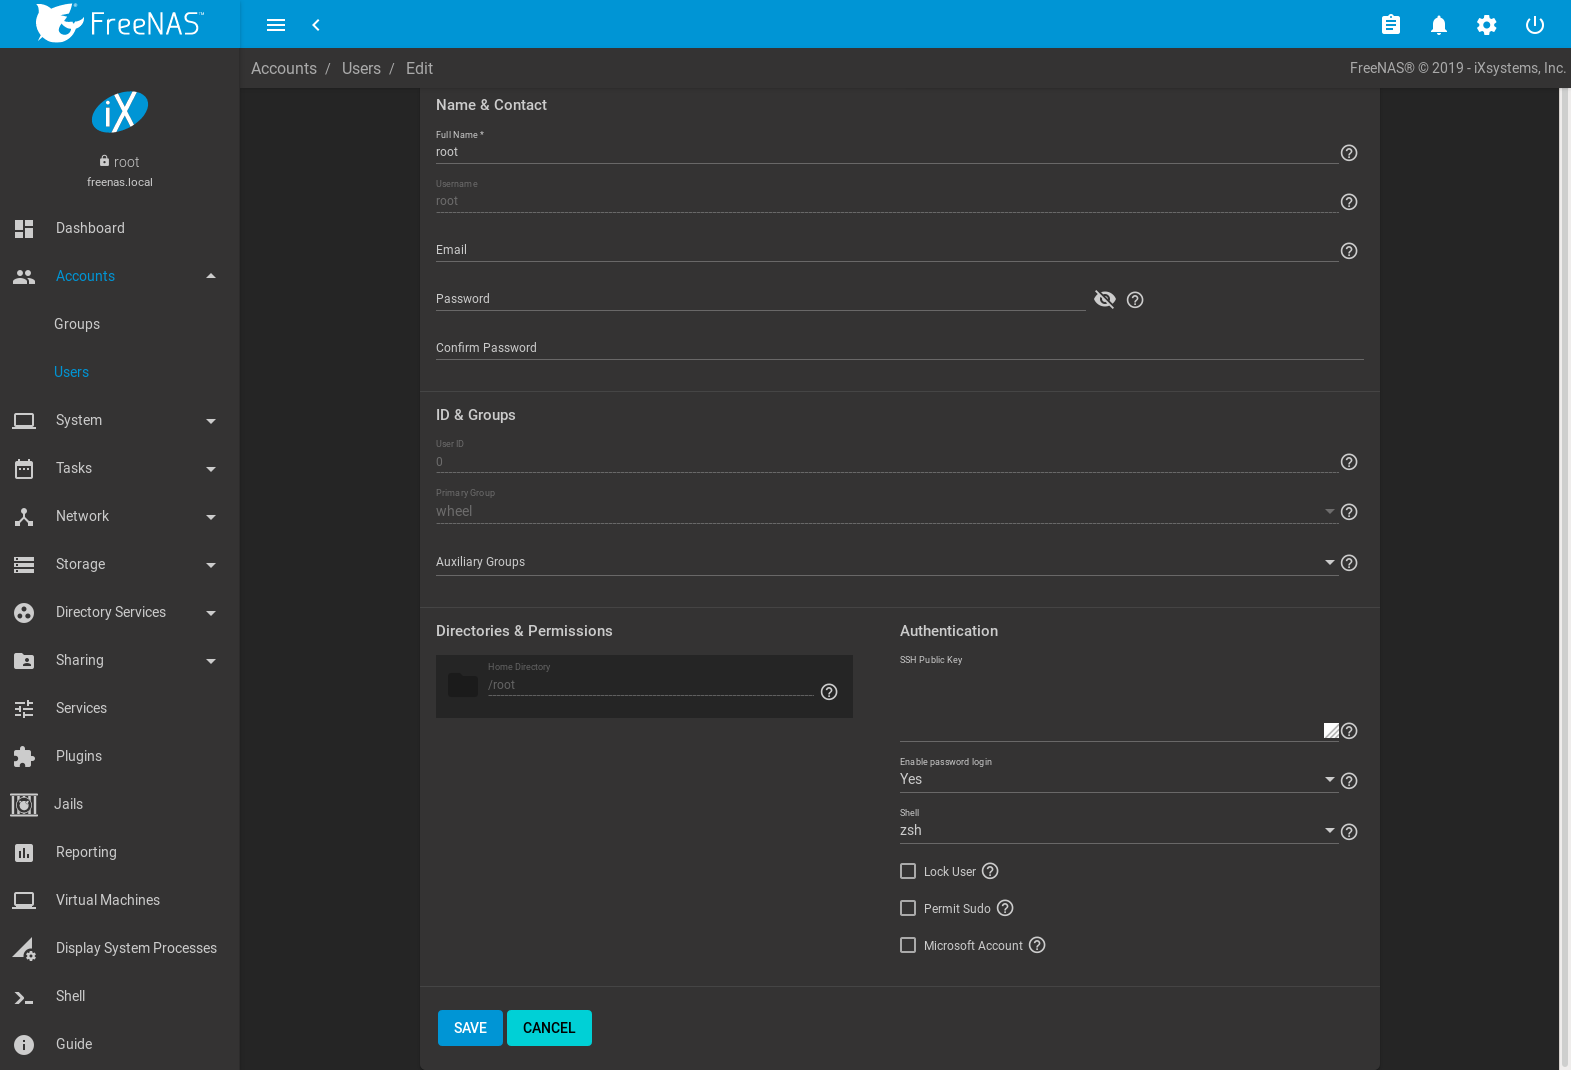Click the FreeNAS logo
The width and height of the screenshot is (1571, 1070).
(x=119, y=23)
